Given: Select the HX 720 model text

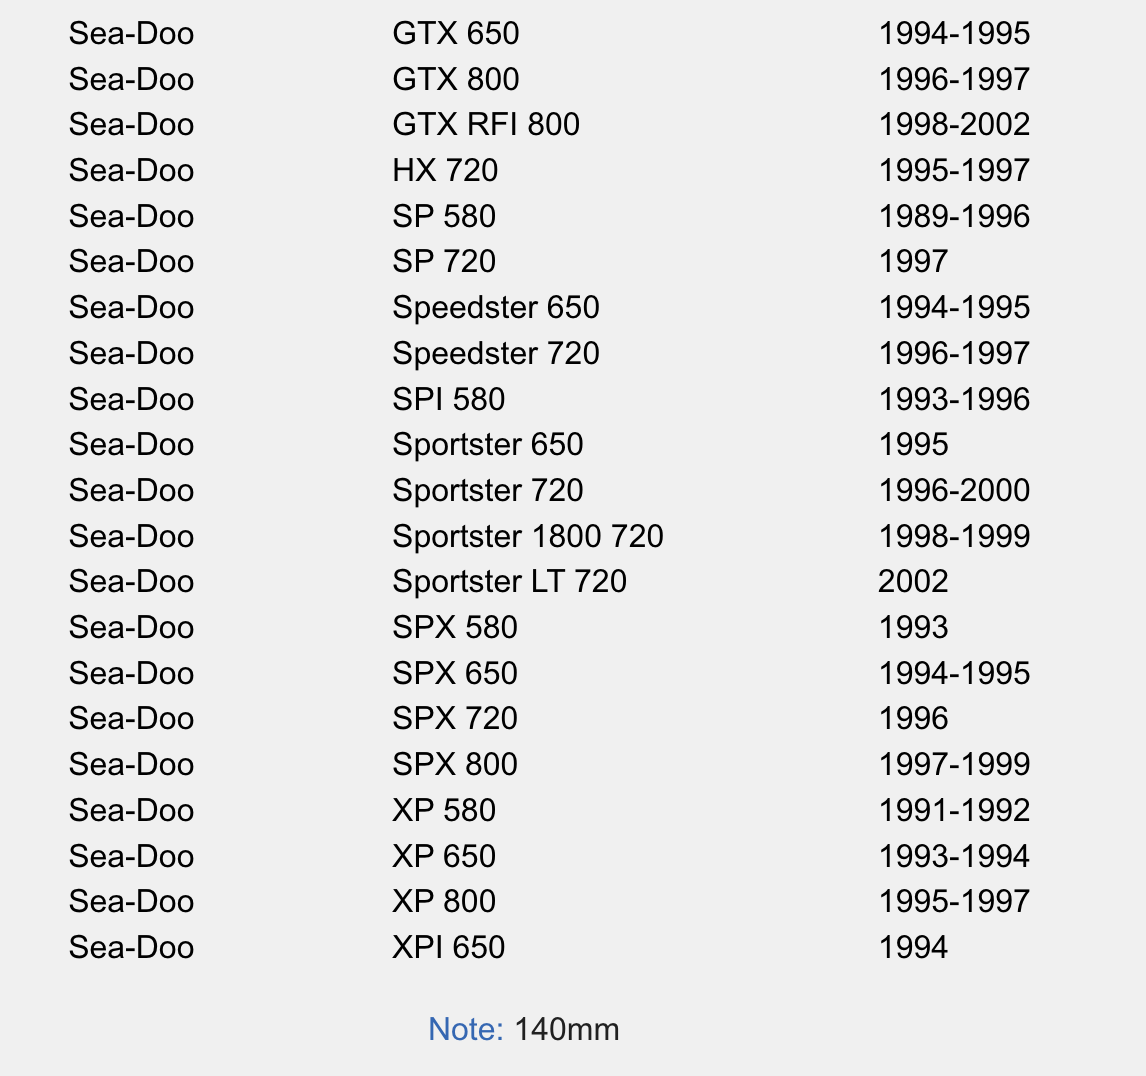Looking at the screenshot, I should click(445, 171).
